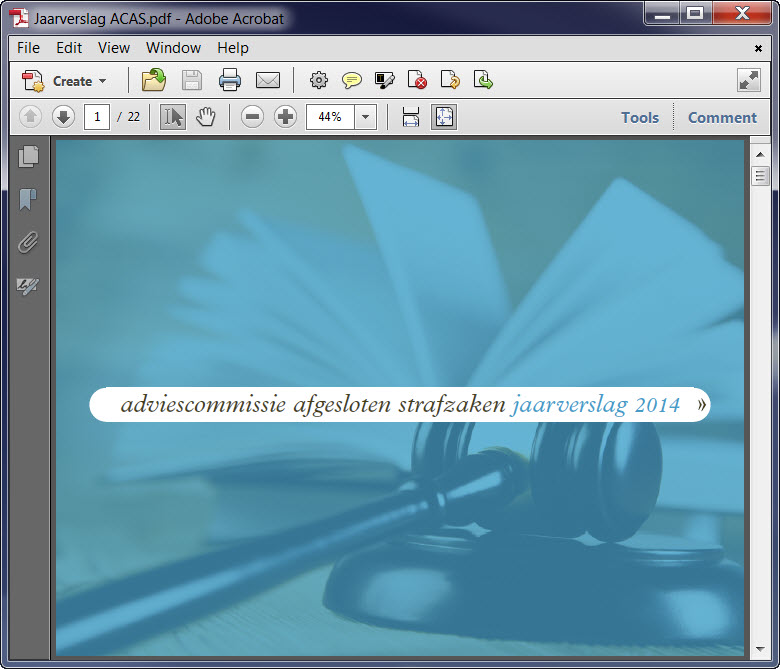Viewport: 780px width, 669px height.
Task: Send file via the email envelope icon
Action: pyautogui.click(x=268, y=80)
